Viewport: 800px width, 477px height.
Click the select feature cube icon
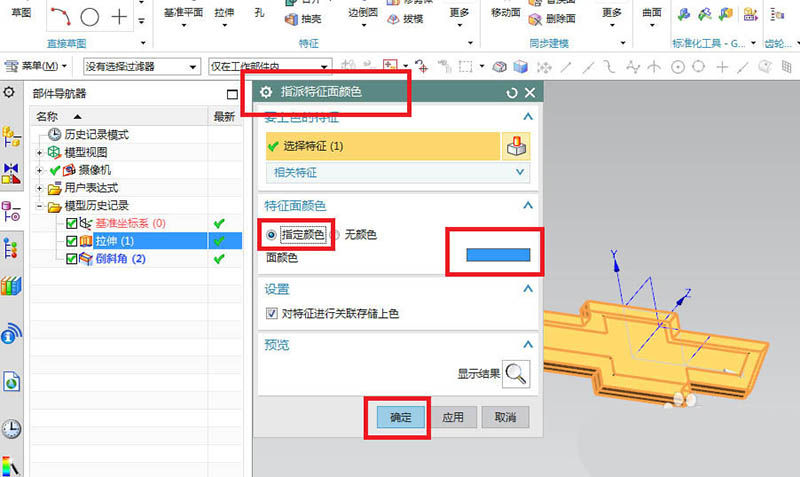pyautogui.click(x=516, y=146)
